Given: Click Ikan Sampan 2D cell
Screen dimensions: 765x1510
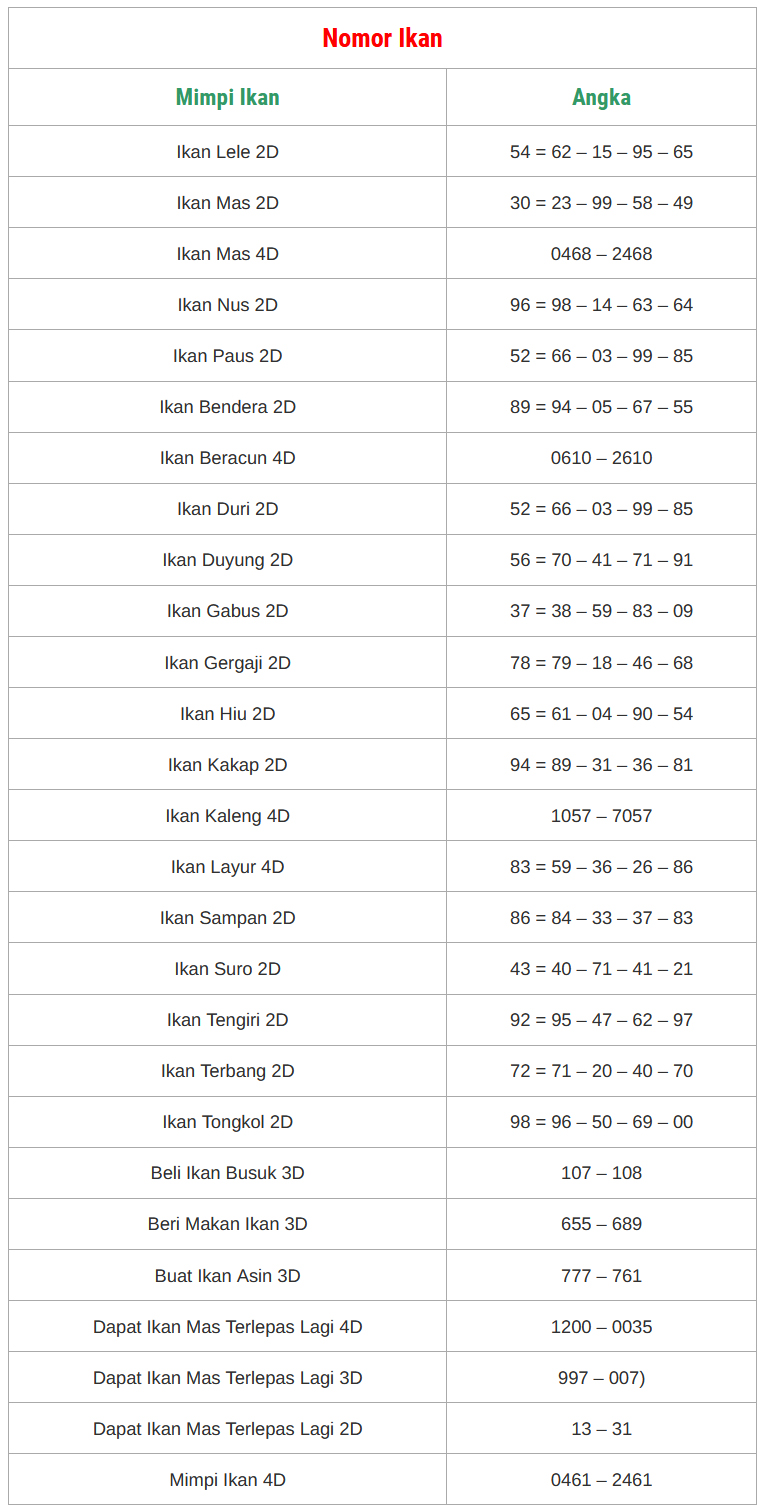Looking at the screenshot, I should click(x=227, y=918).
